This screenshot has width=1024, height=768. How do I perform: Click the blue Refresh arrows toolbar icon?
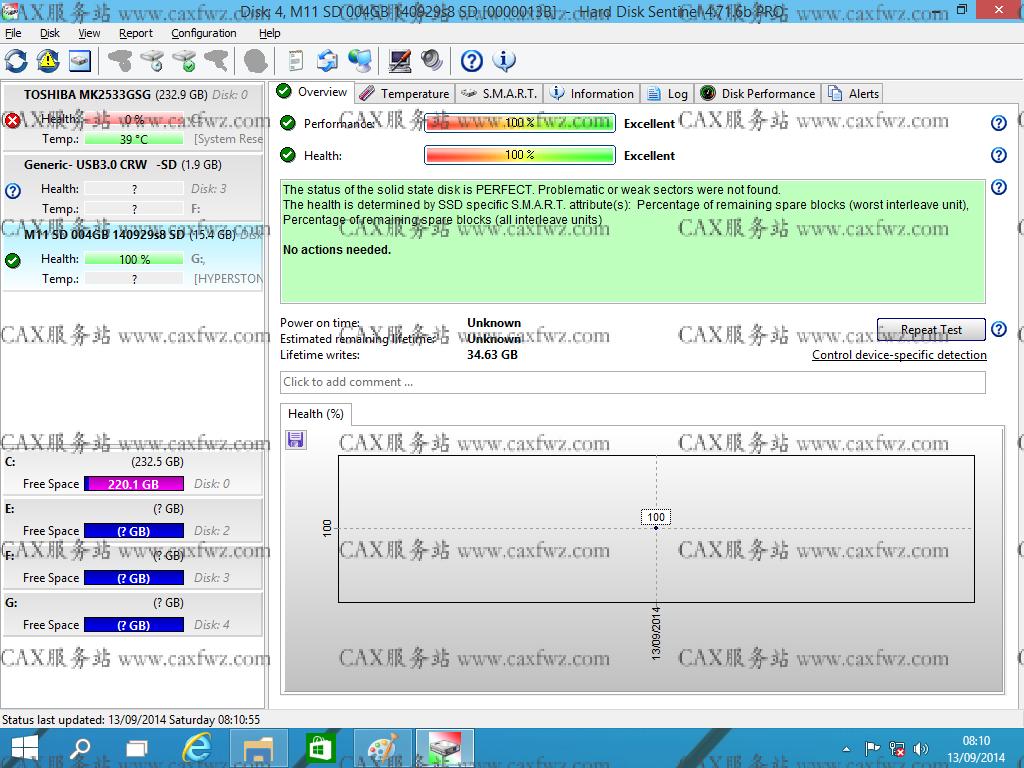pos(17,61)
